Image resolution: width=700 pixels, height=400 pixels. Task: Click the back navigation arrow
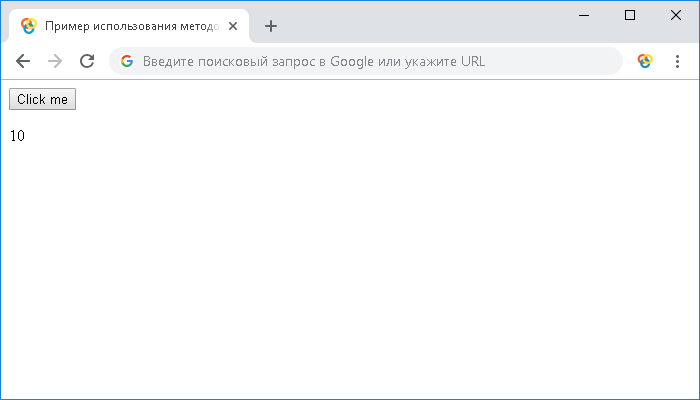(23, 61)
